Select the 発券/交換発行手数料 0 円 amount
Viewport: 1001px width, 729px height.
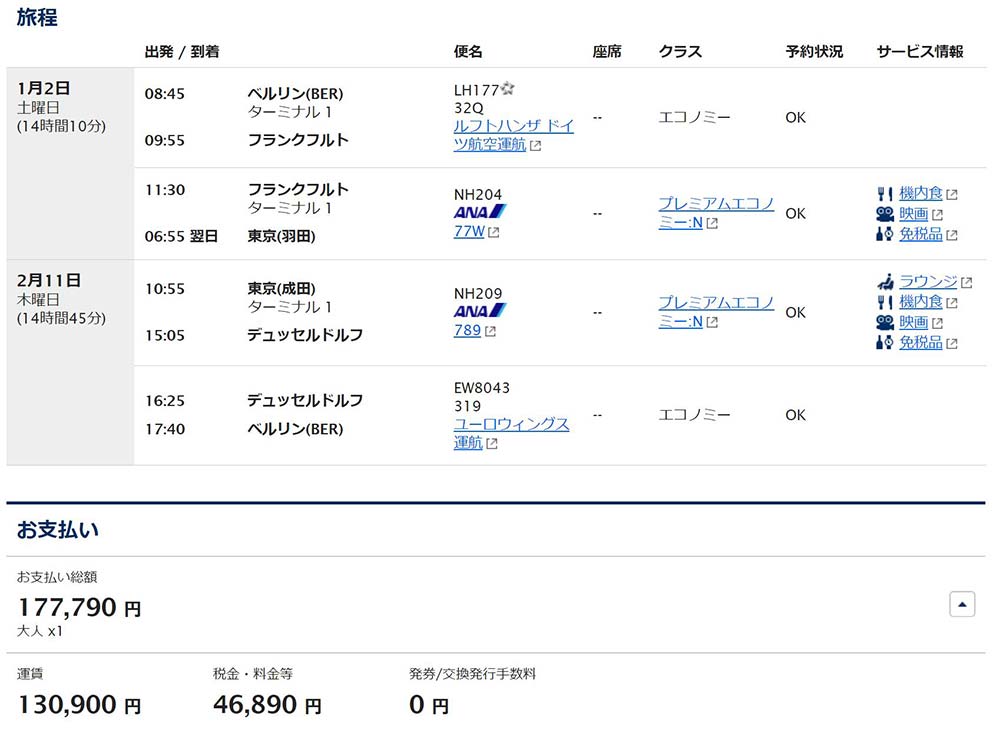(x=429, y=705)
